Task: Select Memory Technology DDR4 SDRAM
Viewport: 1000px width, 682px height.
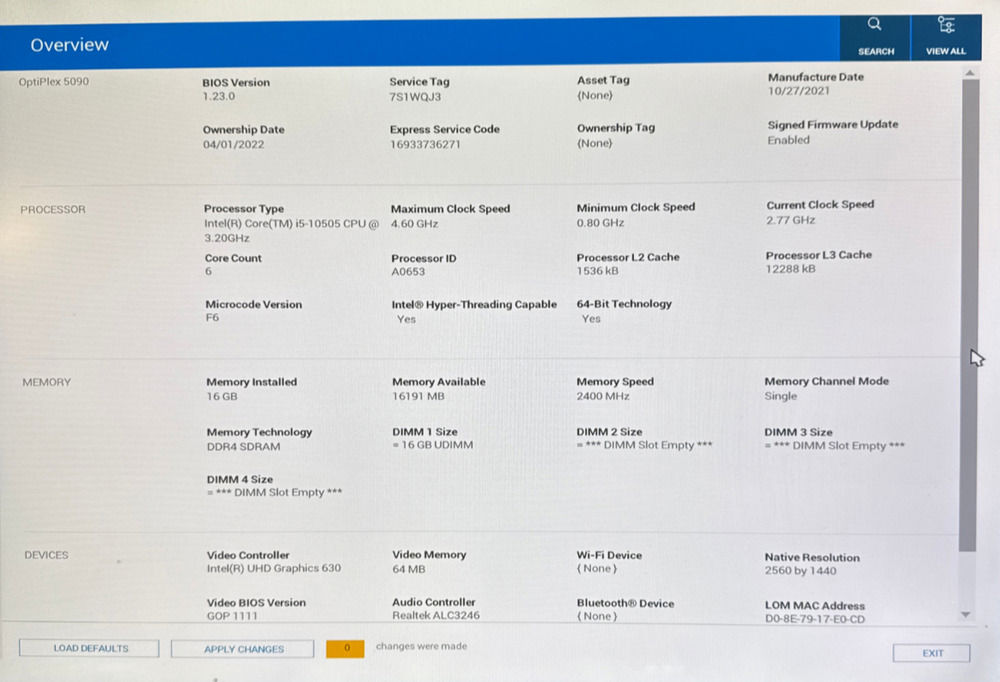Action: (x=244, y=447)
